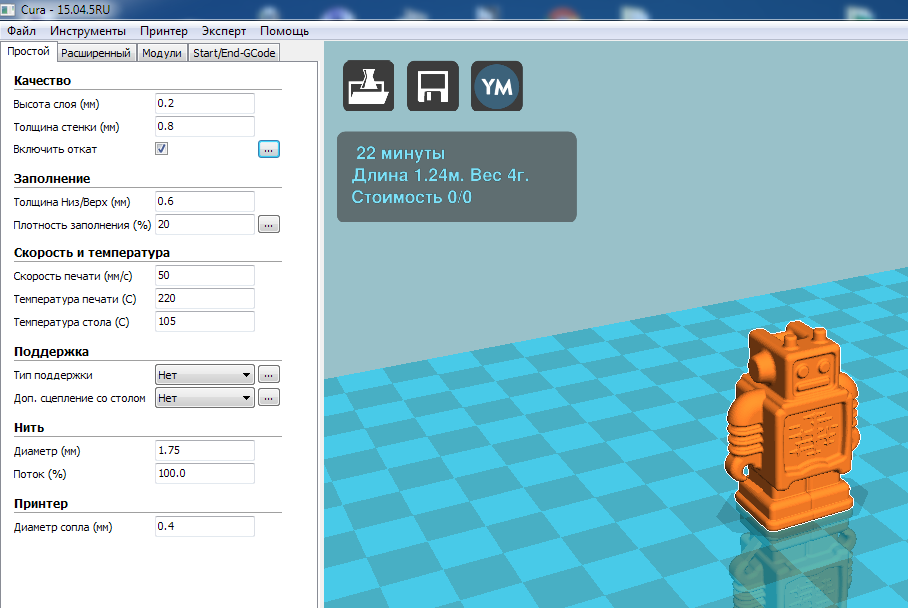Switch to the Модули tab
Image resolution: width=908 pixels, height=608 pixels.
click(x=162, y=53)
